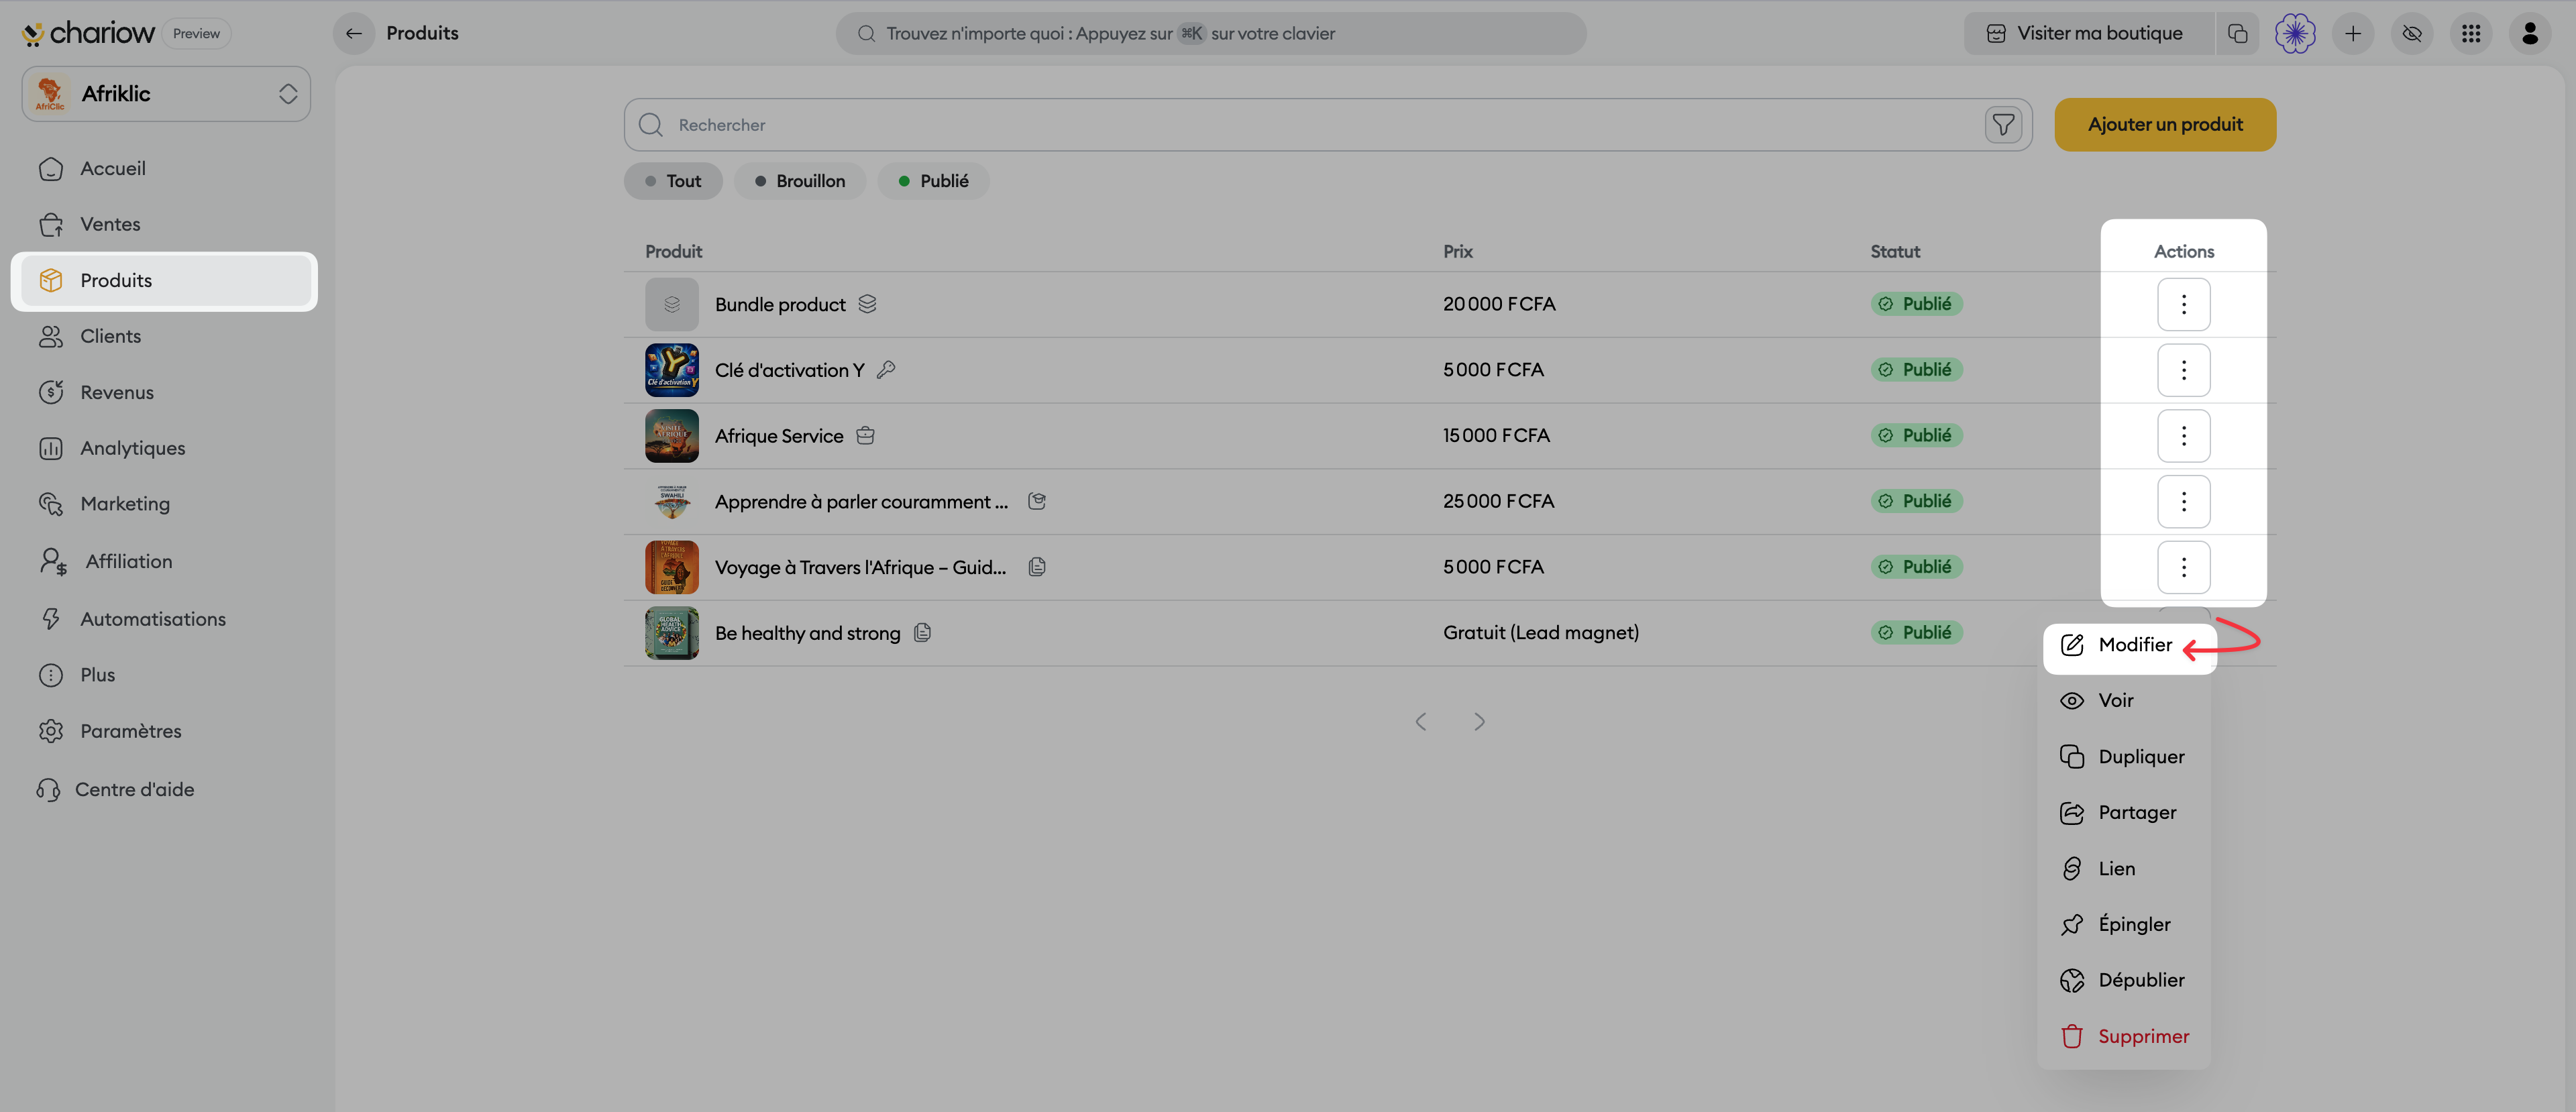This screenshot has height=1112, width=2576.
Task: Choose Voir in the context menu
Action: (2125, 700)
